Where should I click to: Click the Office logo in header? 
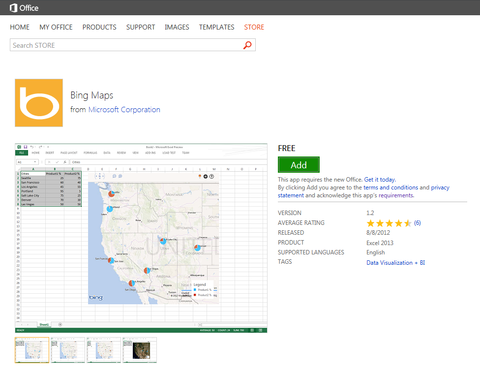point(24,8)
